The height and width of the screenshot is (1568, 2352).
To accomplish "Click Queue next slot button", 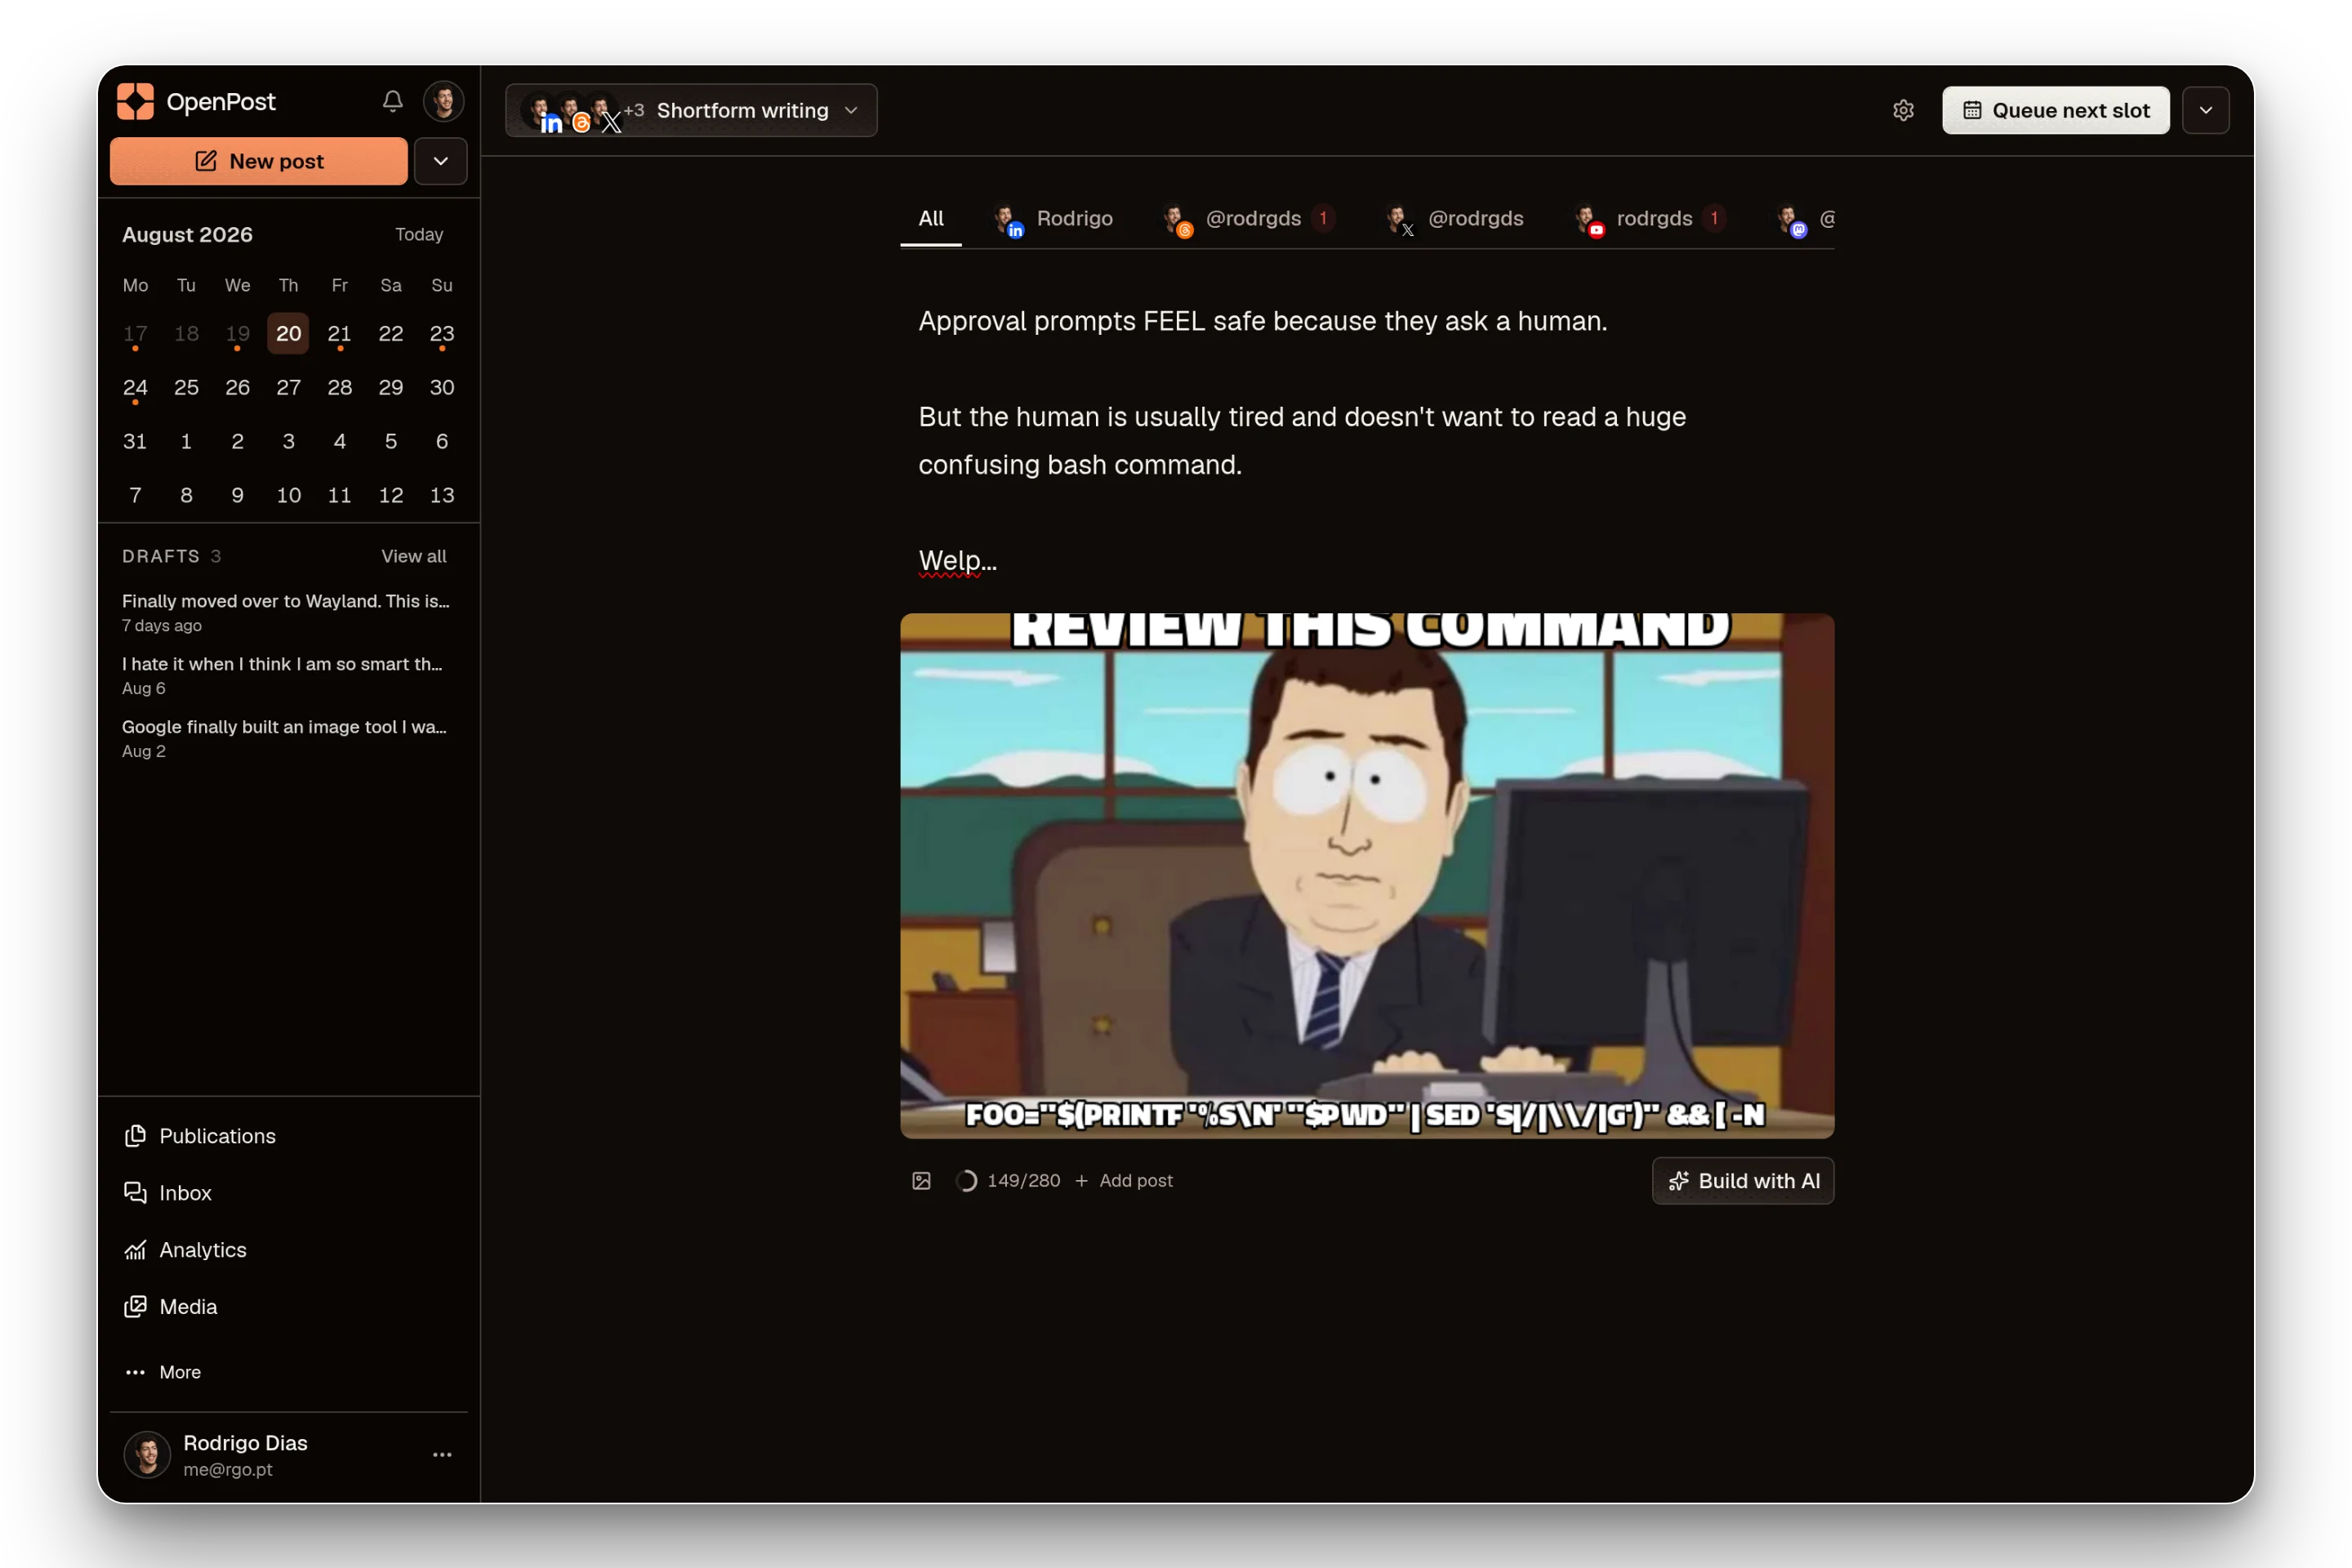I will pos(2056,110).
